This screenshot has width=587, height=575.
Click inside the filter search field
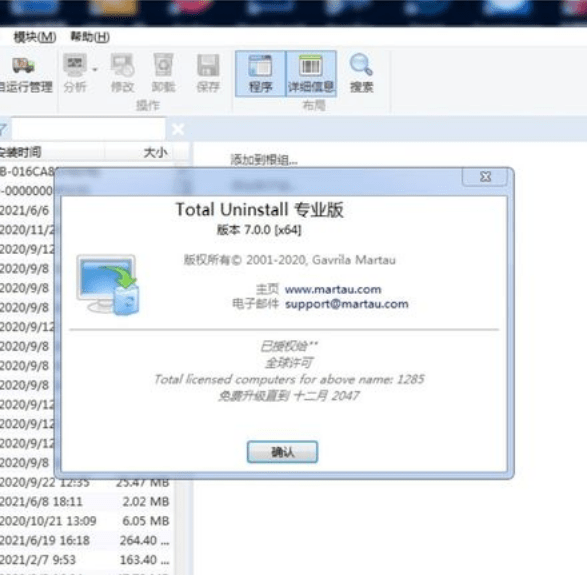coord(88,129)
